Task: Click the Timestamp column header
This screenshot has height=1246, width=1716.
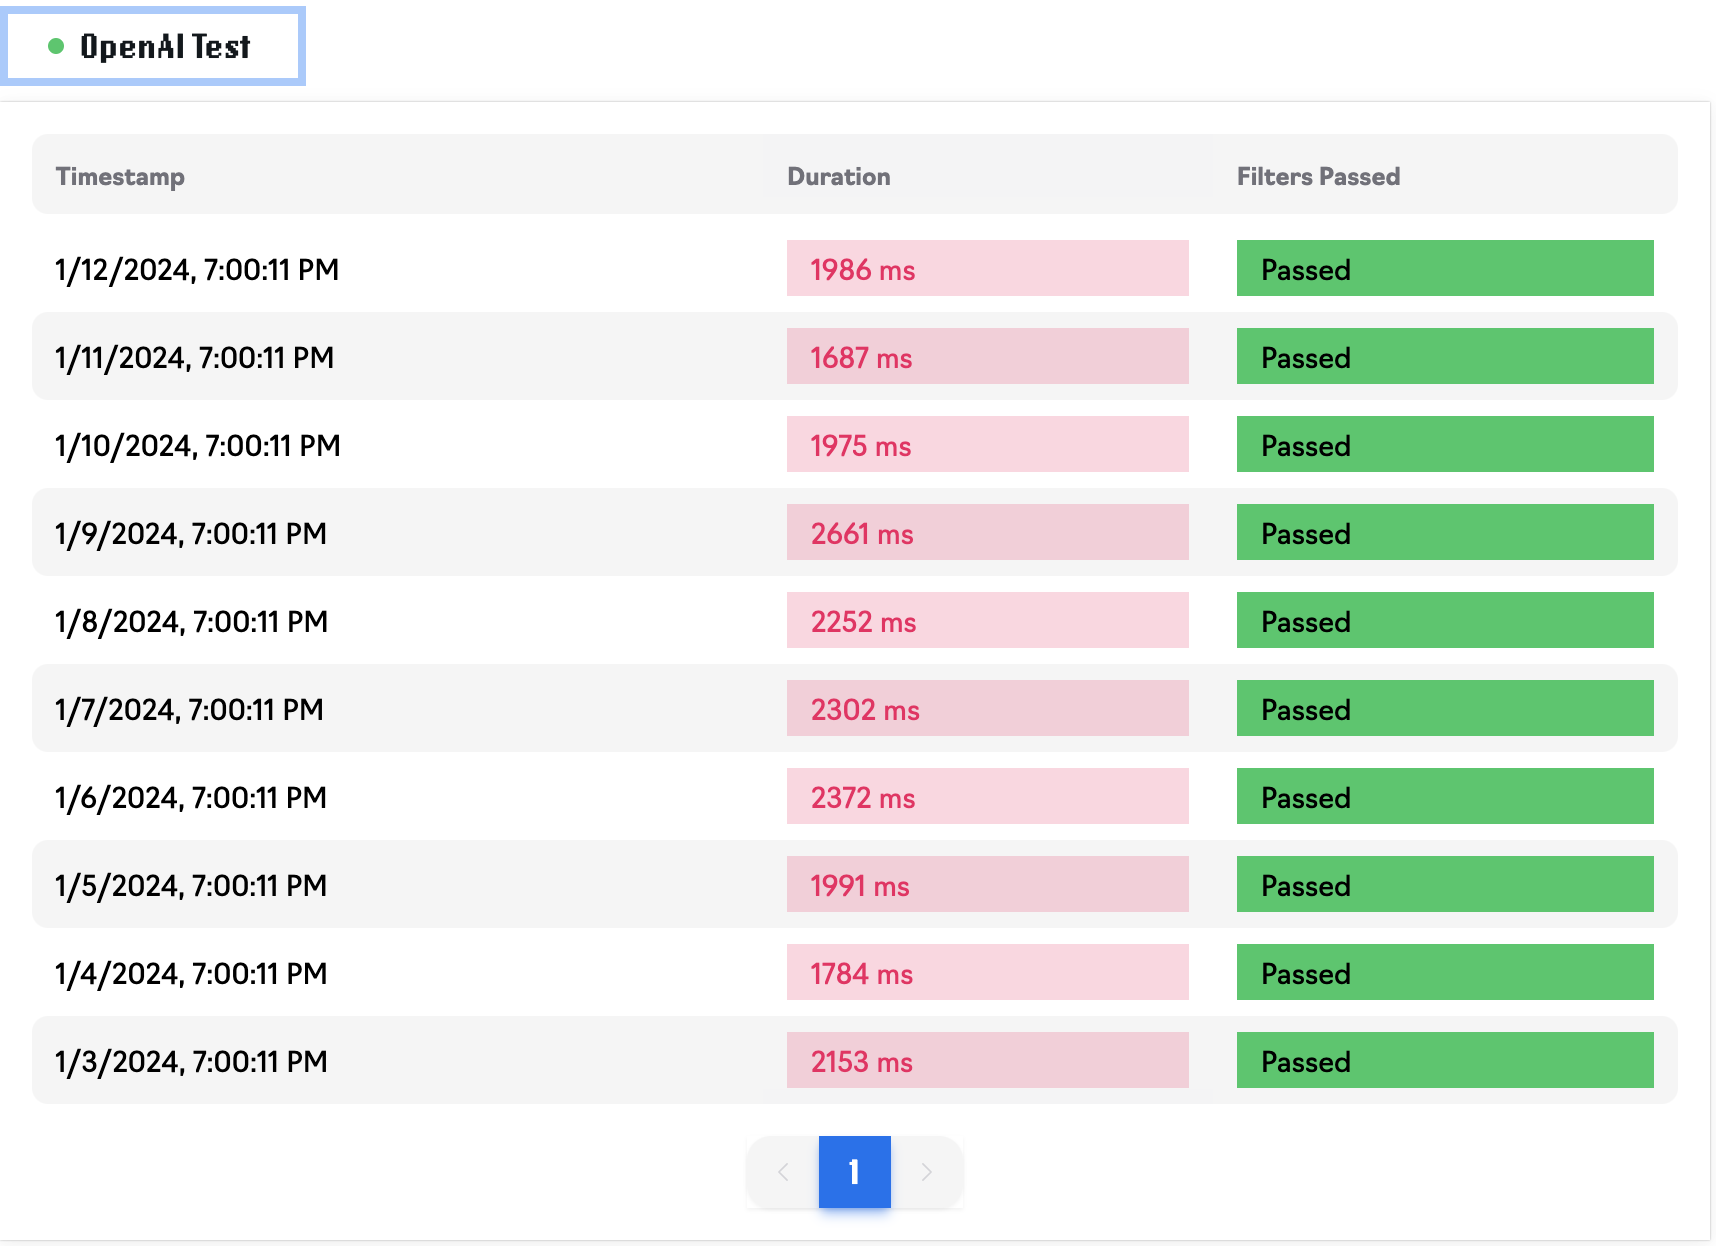Action: (x=120, y=177)
